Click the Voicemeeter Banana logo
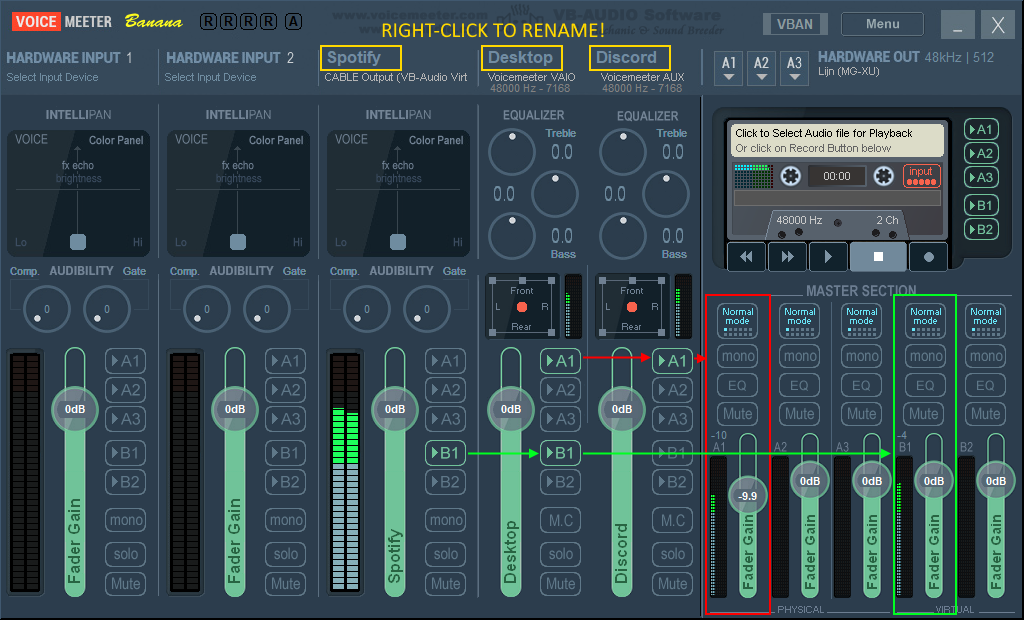The width and height of the screenshot is (1024, 620). coord(97,22)
